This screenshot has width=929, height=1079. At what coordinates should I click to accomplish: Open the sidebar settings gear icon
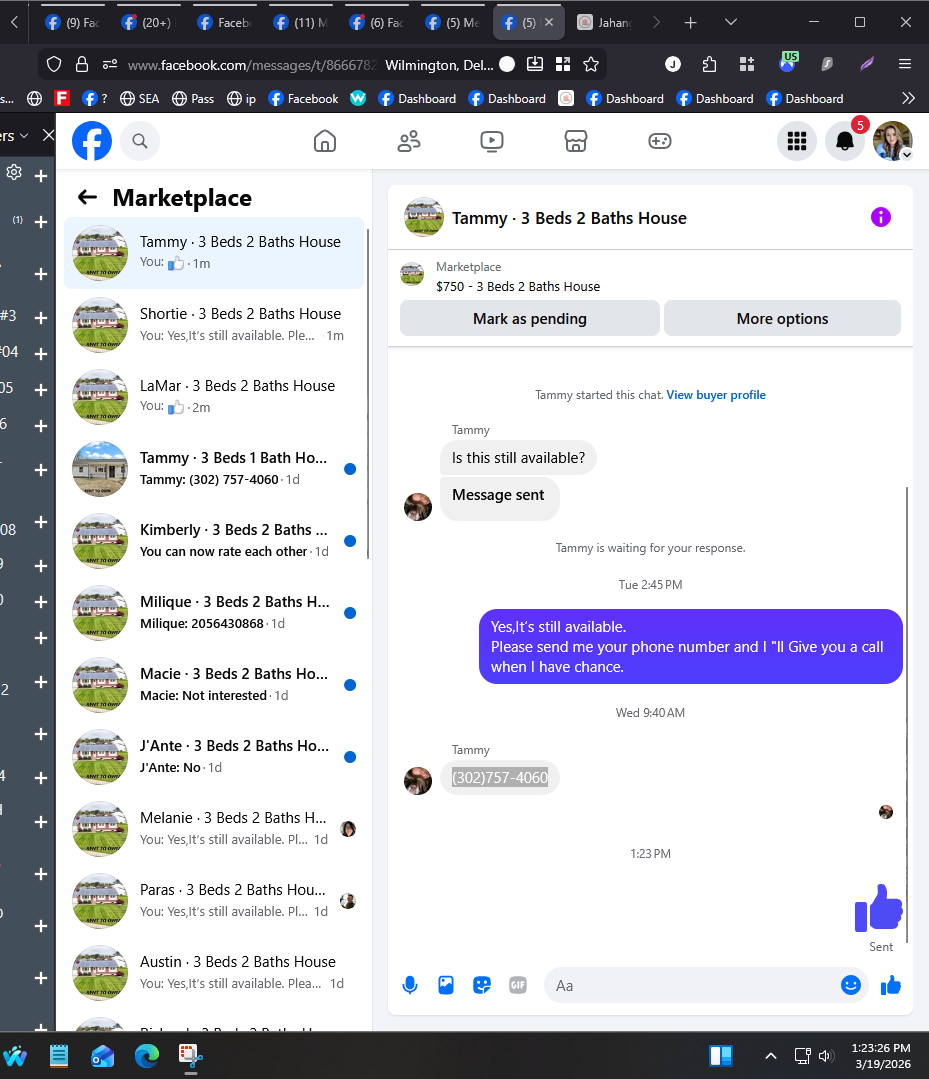[x=14, y=172]
